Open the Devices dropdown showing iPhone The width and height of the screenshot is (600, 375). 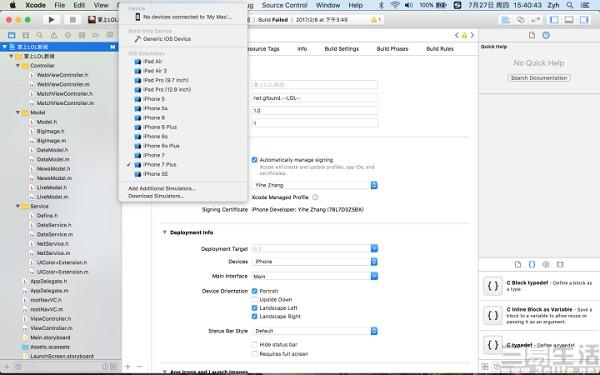(x=315, y=262)
